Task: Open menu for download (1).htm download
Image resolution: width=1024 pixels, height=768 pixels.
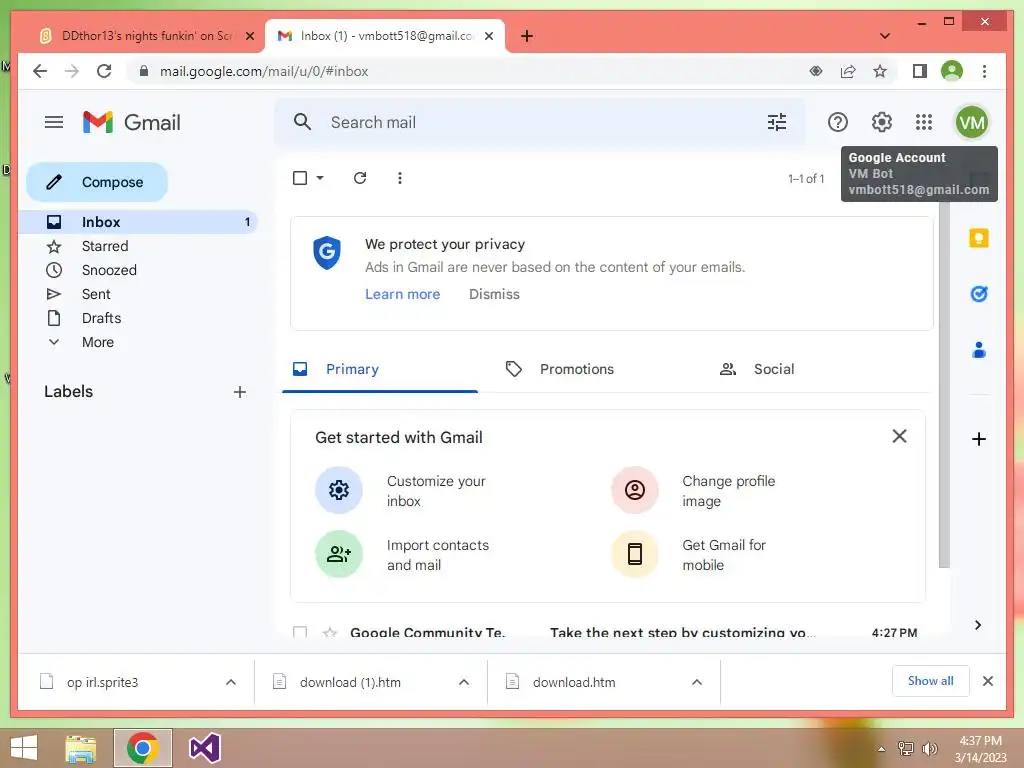Action: click(464, 682)
